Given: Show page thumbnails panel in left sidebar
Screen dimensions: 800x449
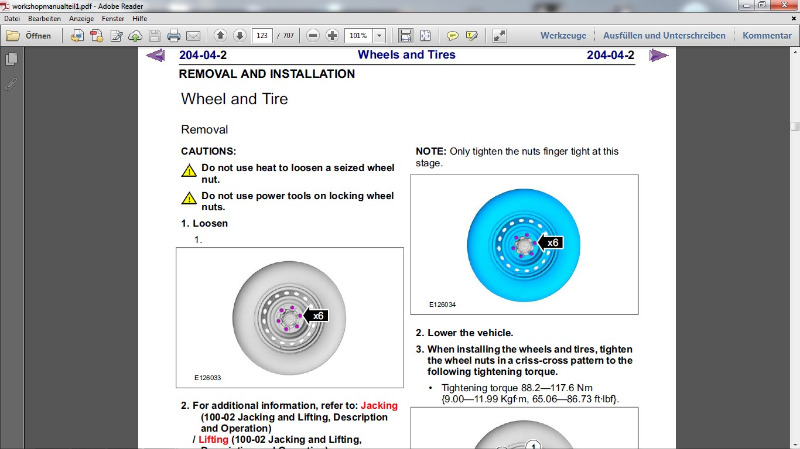Looking at the screenshot, I should [11, 59].
